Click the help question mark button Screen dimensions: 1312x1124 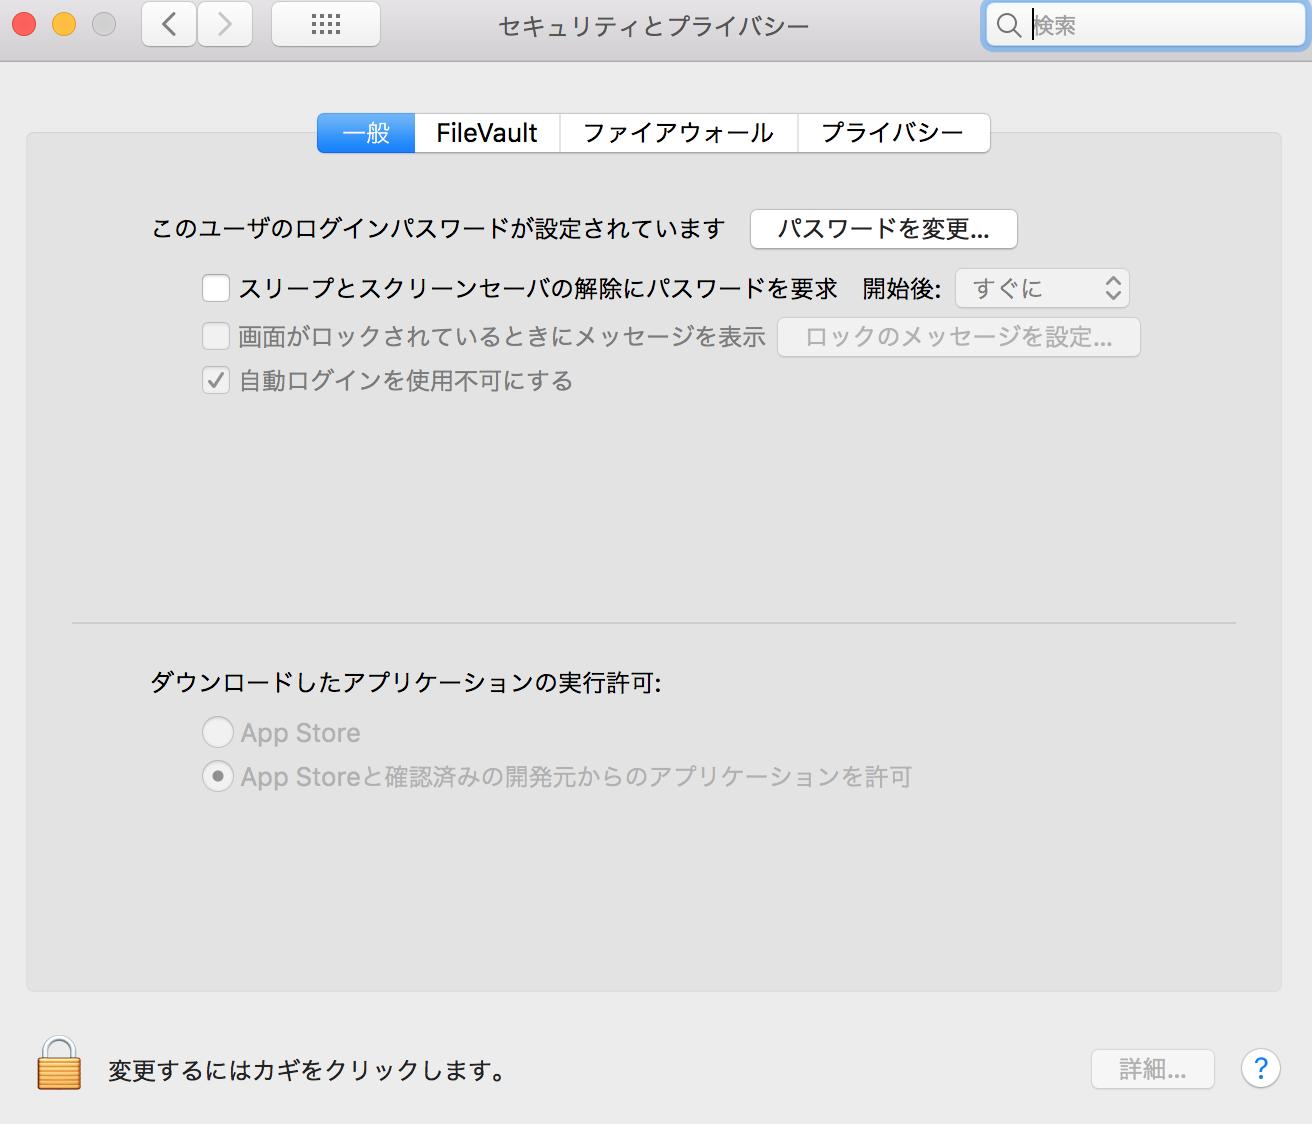[1260, 1069]
